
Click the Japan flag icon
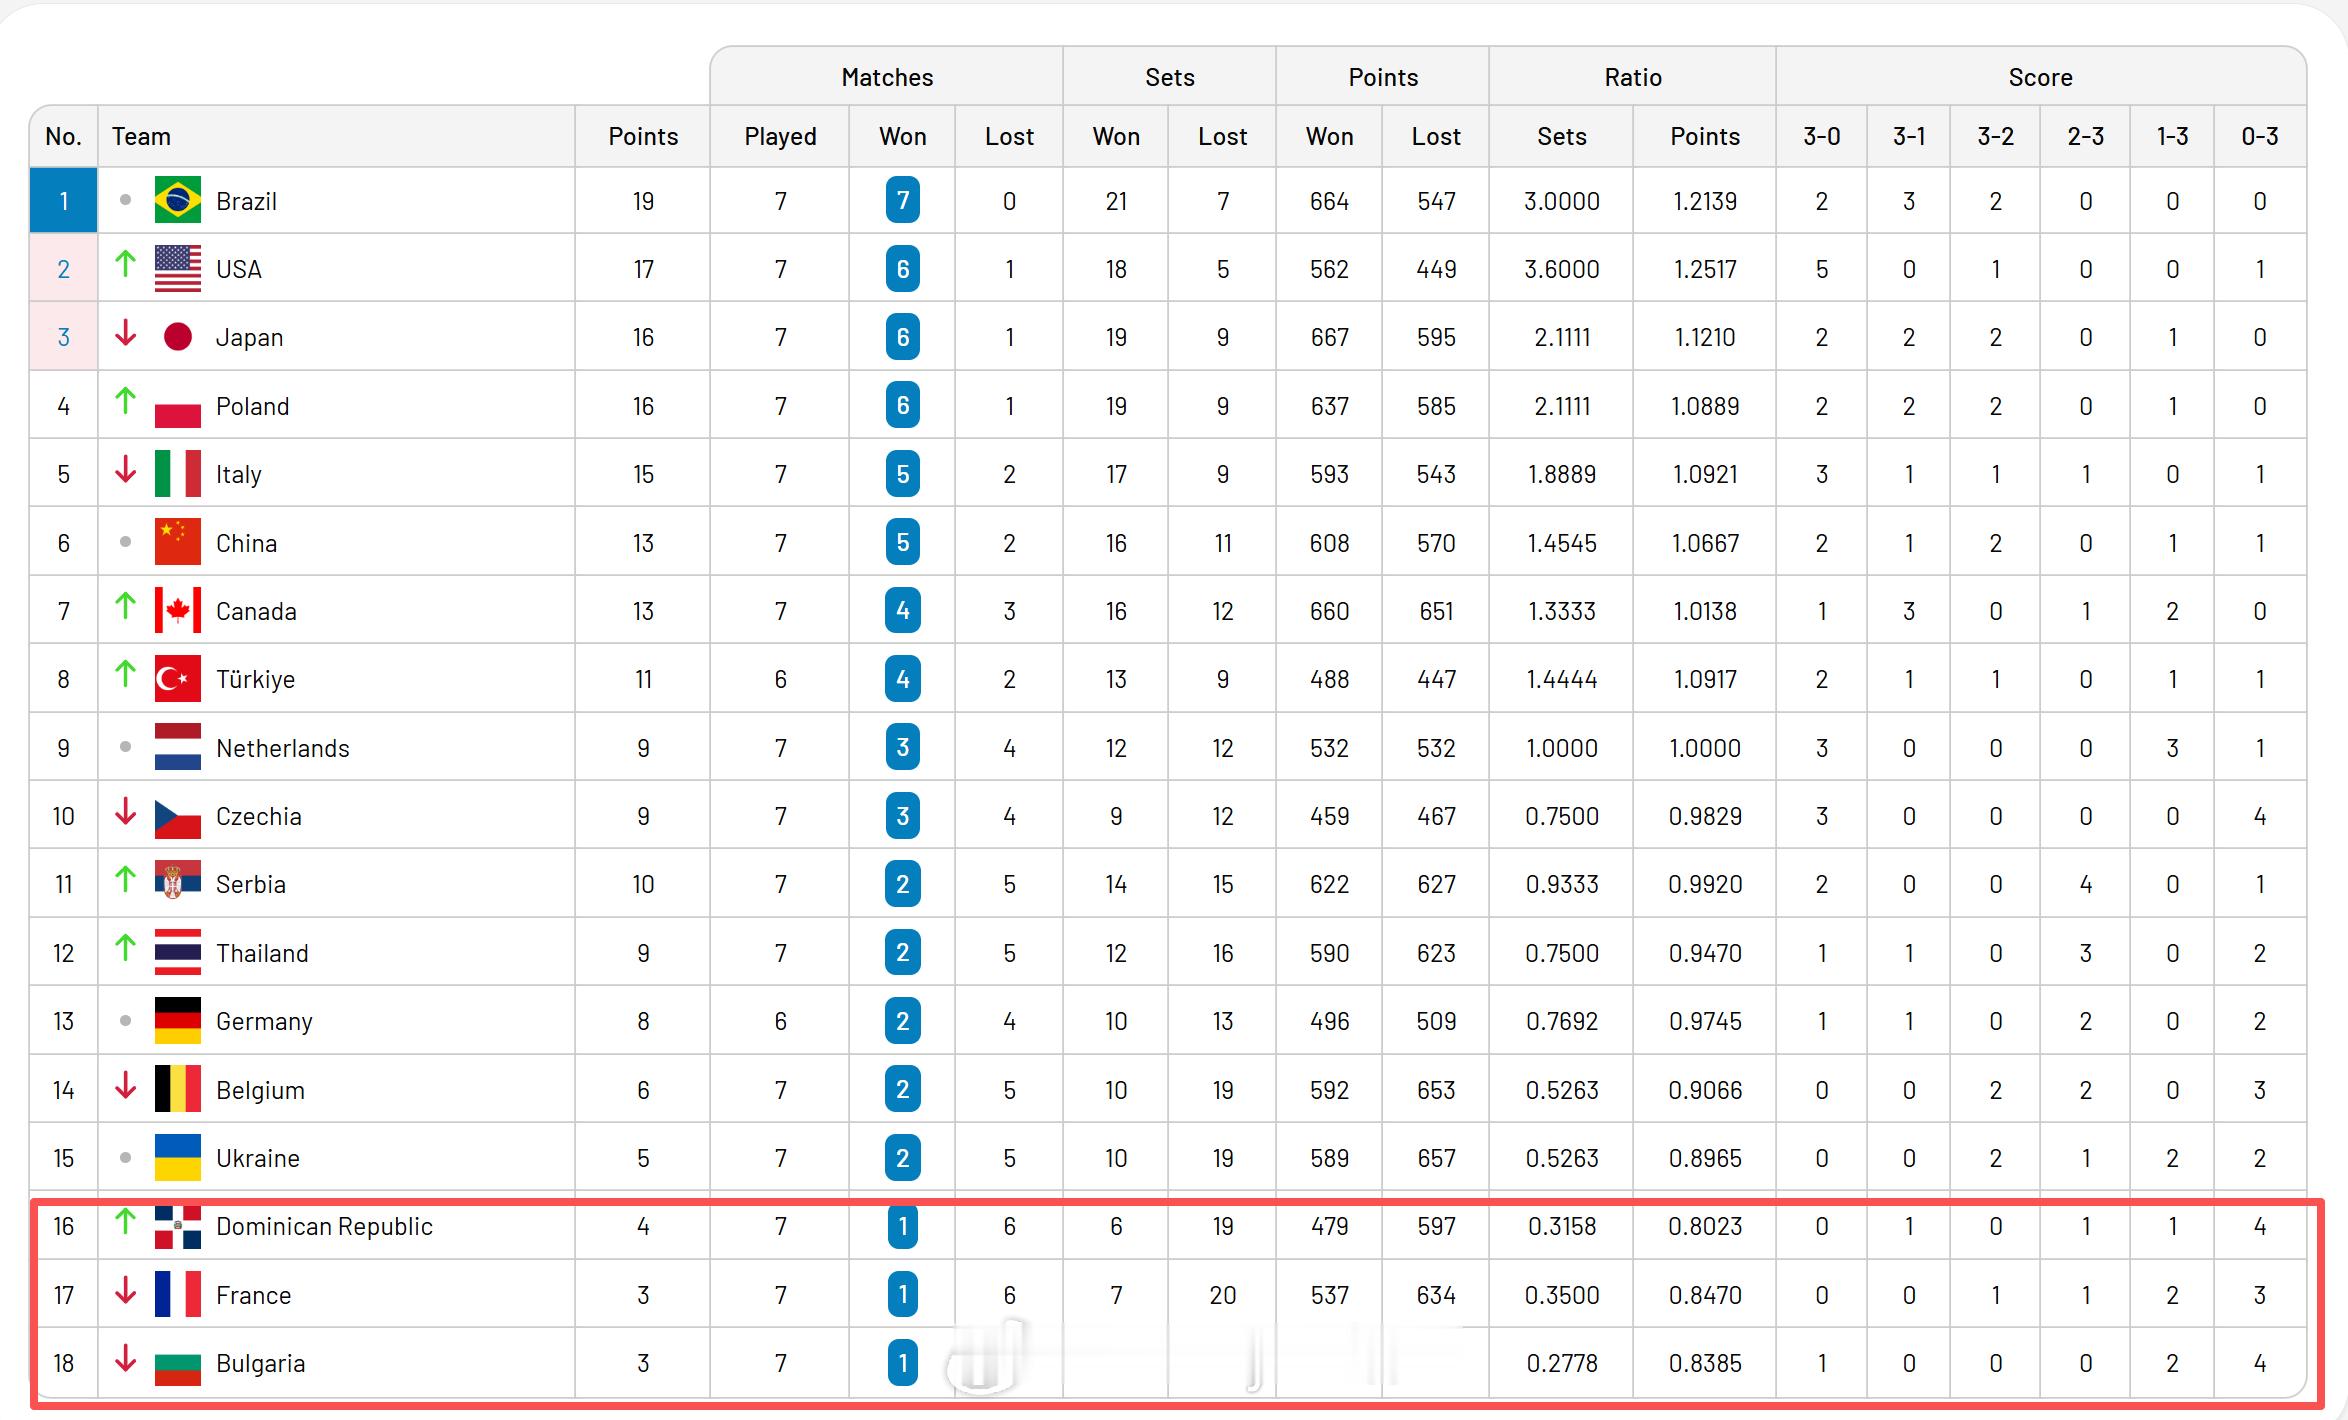point(178,337)
